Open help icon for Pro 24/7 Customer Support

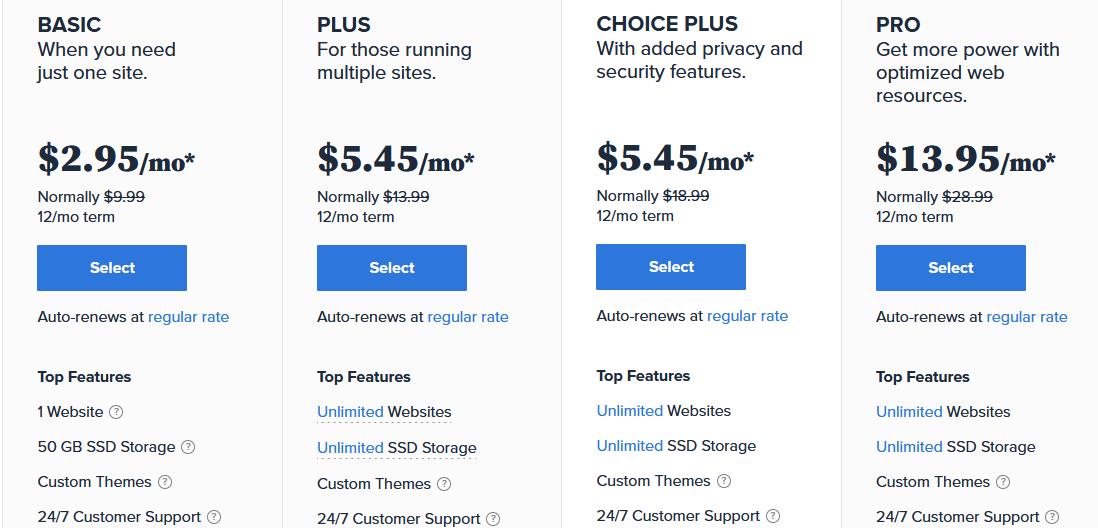1052,517
